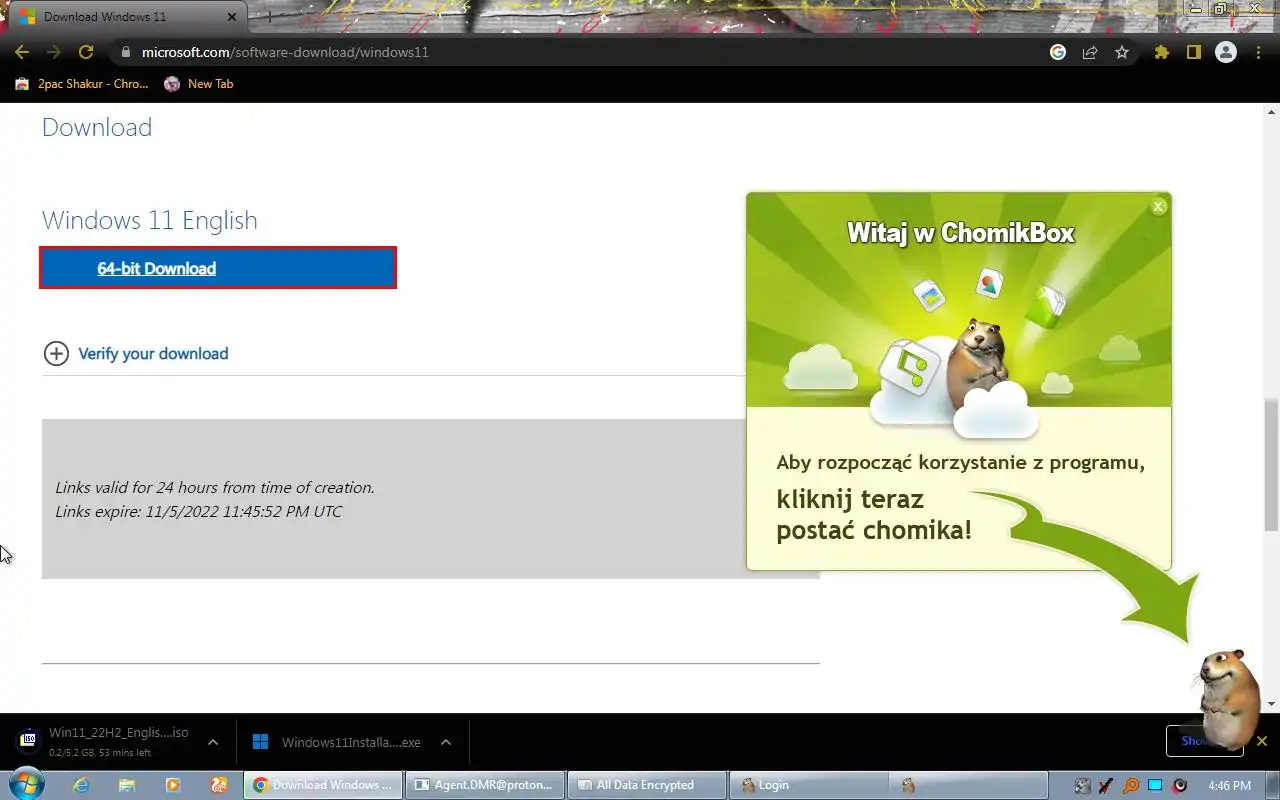Click the orange magnifier tray icon
Image resolution: width=1280 pixels, height=800 pixels.
pos(1131,785)
